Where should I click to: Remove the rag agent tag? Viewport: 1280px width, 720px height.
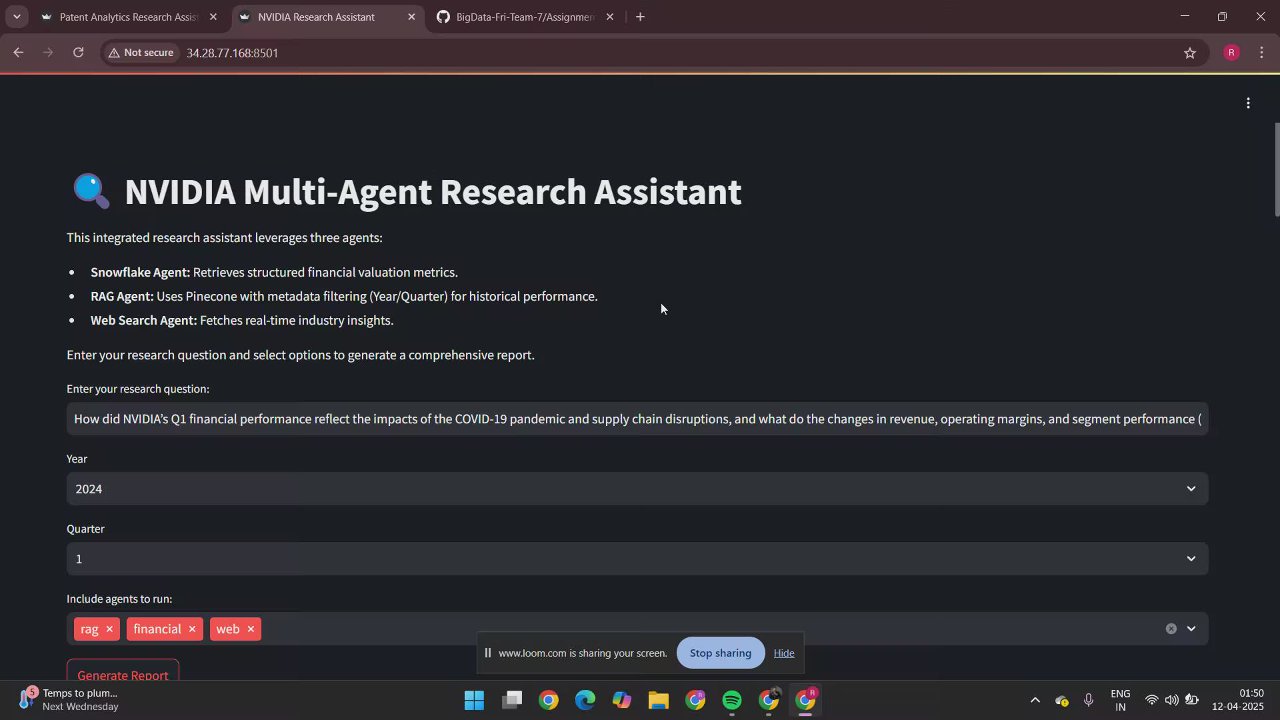point(109,629)
